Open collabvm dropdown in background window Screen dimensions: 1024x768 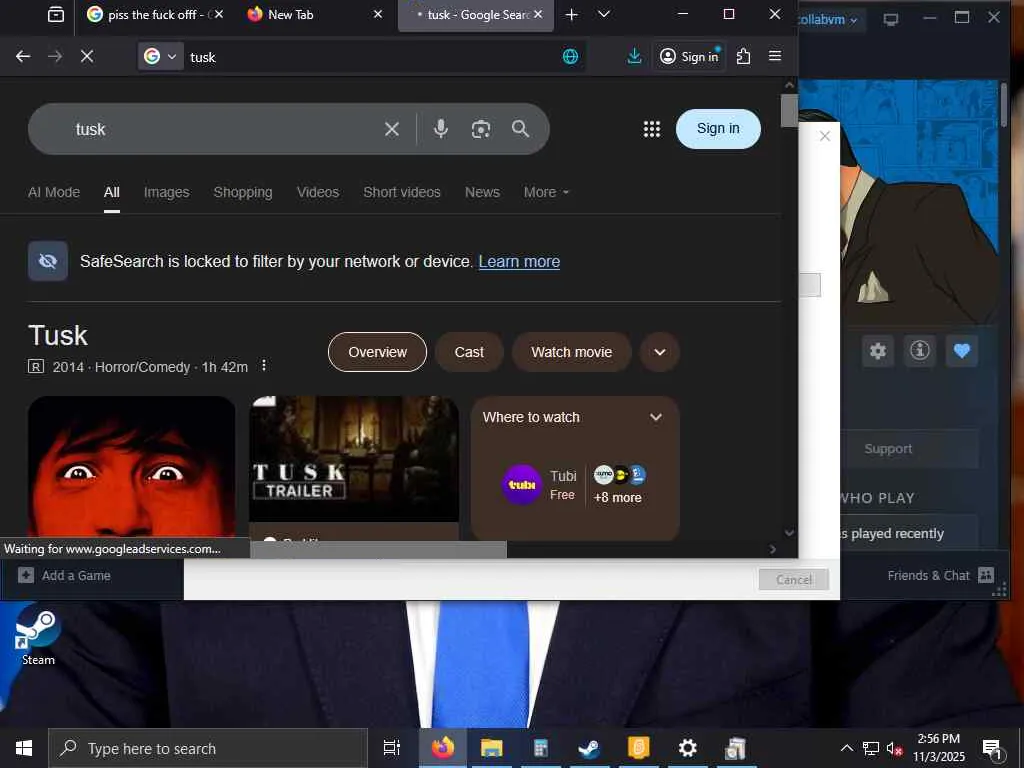pyautogui.click(x=827, y=20)
